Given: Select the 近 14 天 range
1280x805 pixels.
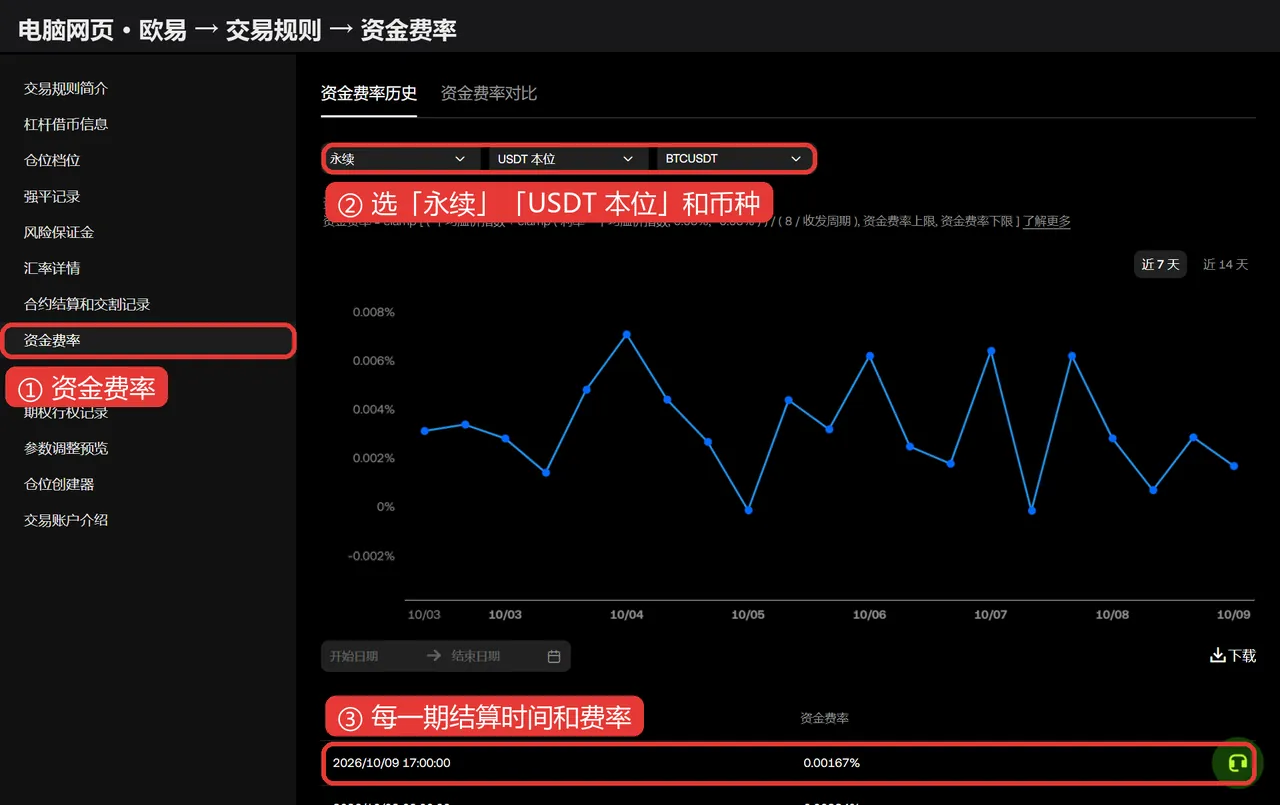Looking at the screenshot, I should (1225, 265).
